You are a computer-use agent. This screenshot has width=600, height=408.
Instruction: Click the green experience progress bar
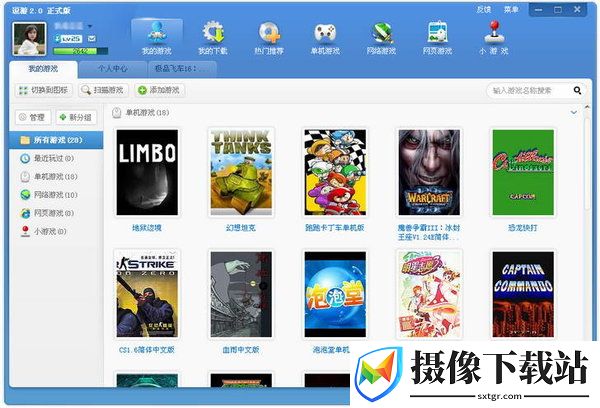[x=81, y=51]
